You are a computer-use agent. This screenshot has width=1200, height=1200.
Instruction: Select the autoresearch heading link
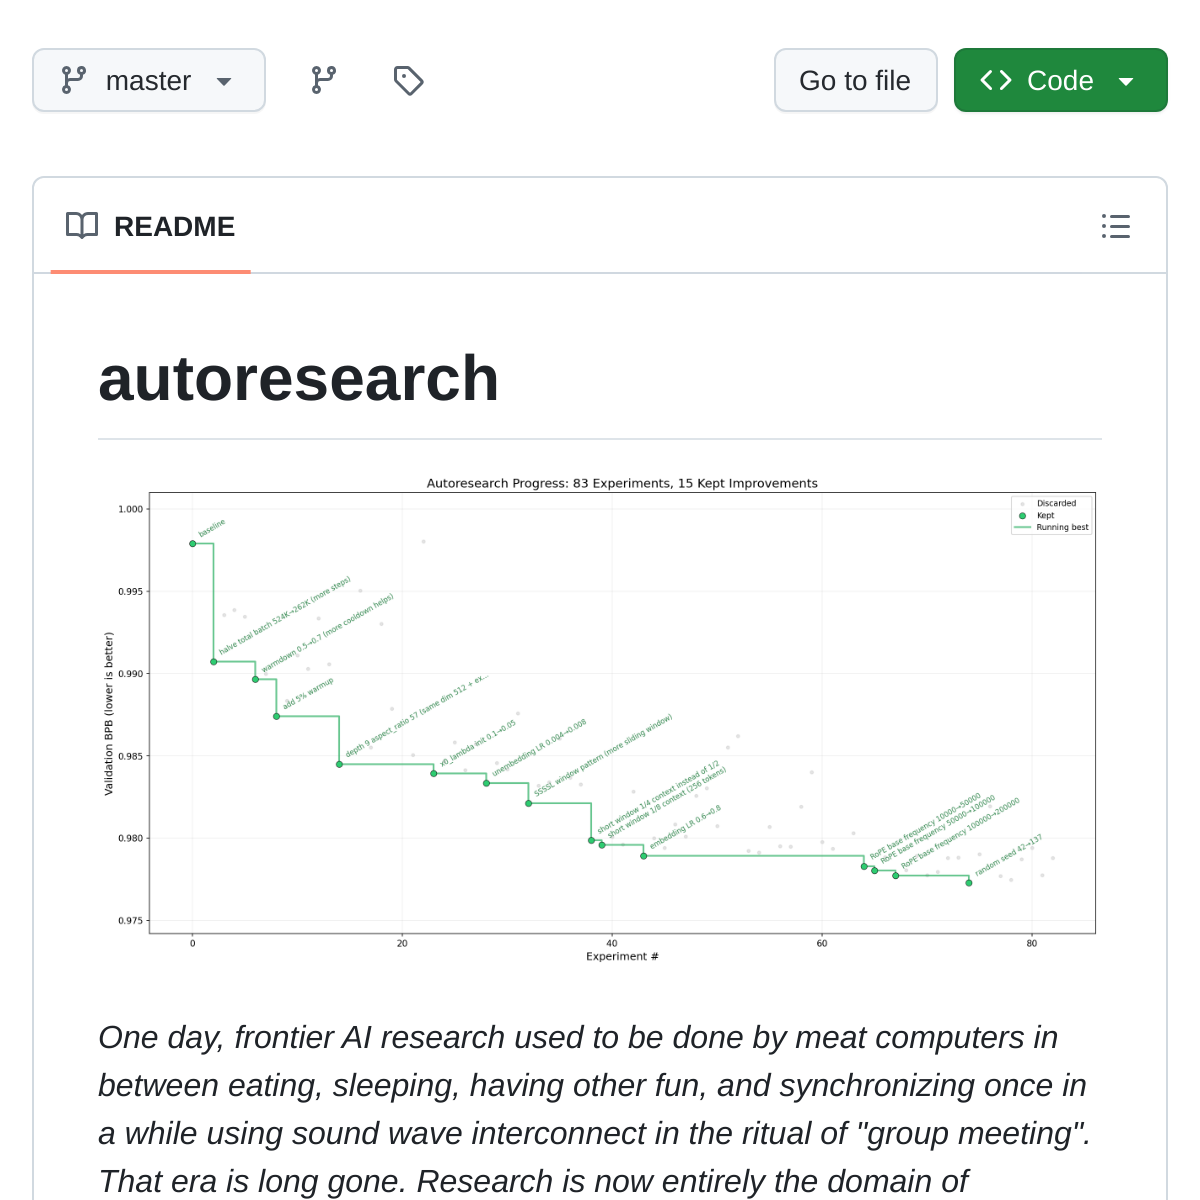[298, 378]
